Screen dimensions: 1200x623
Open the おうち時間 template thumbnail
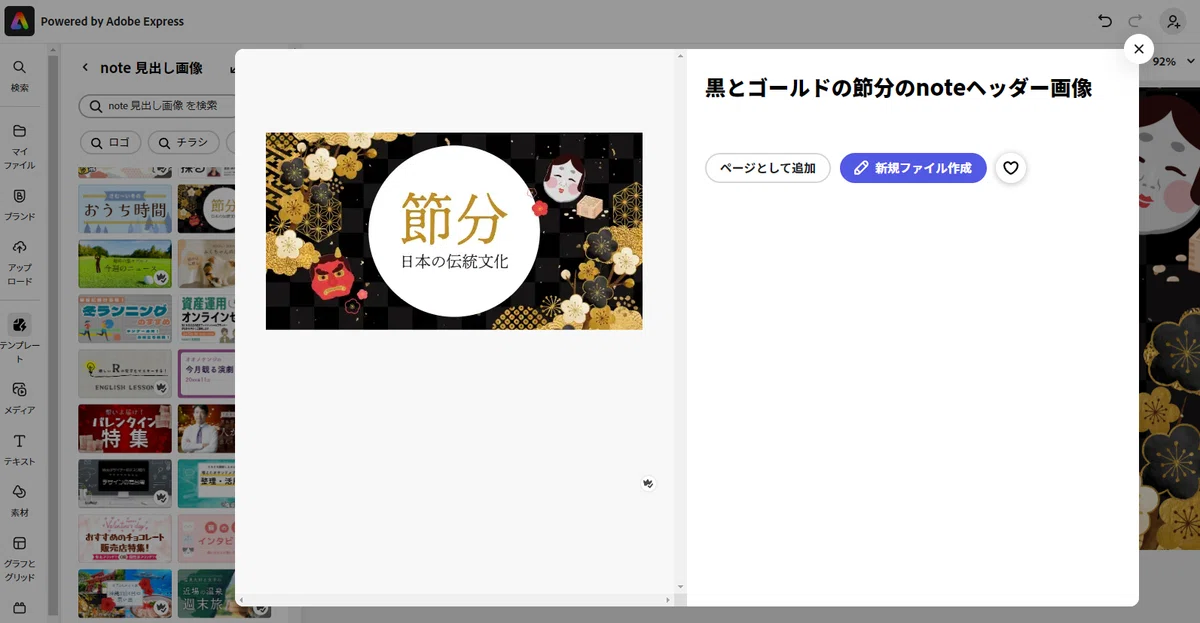coord(125,208)
